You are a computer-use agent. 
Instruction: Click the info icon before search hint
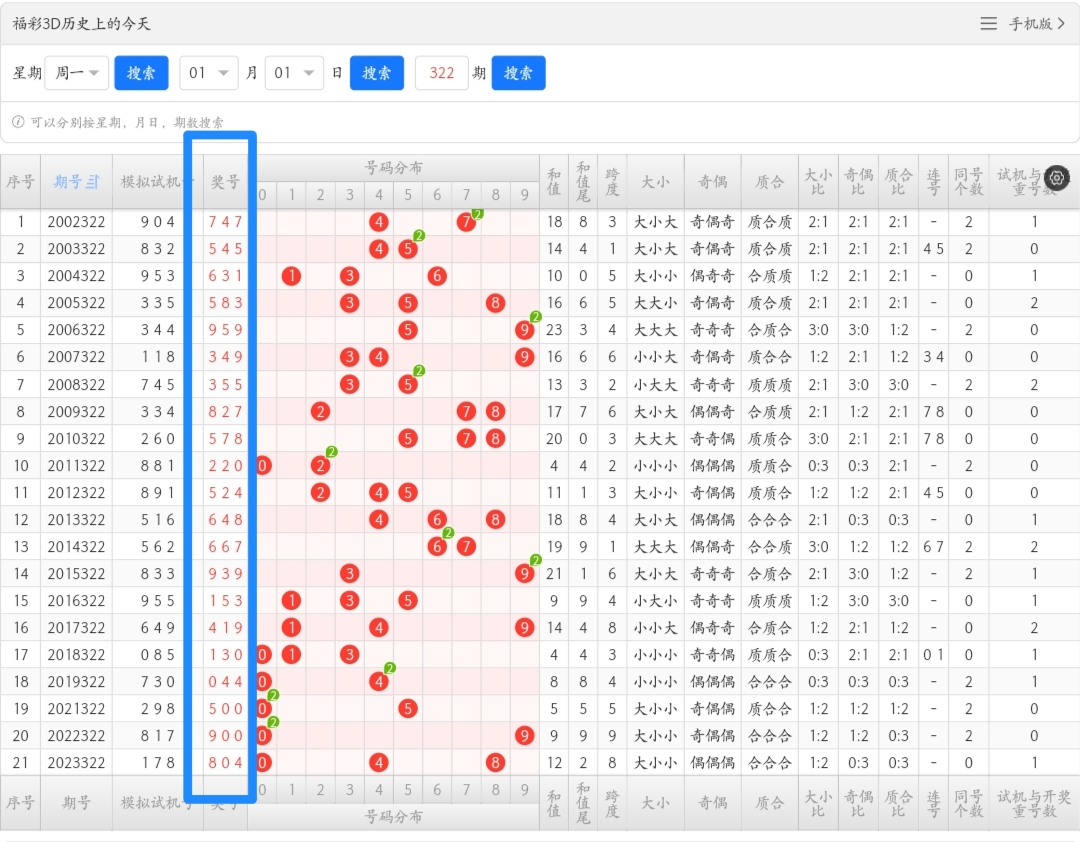click(x=19, y=122)
